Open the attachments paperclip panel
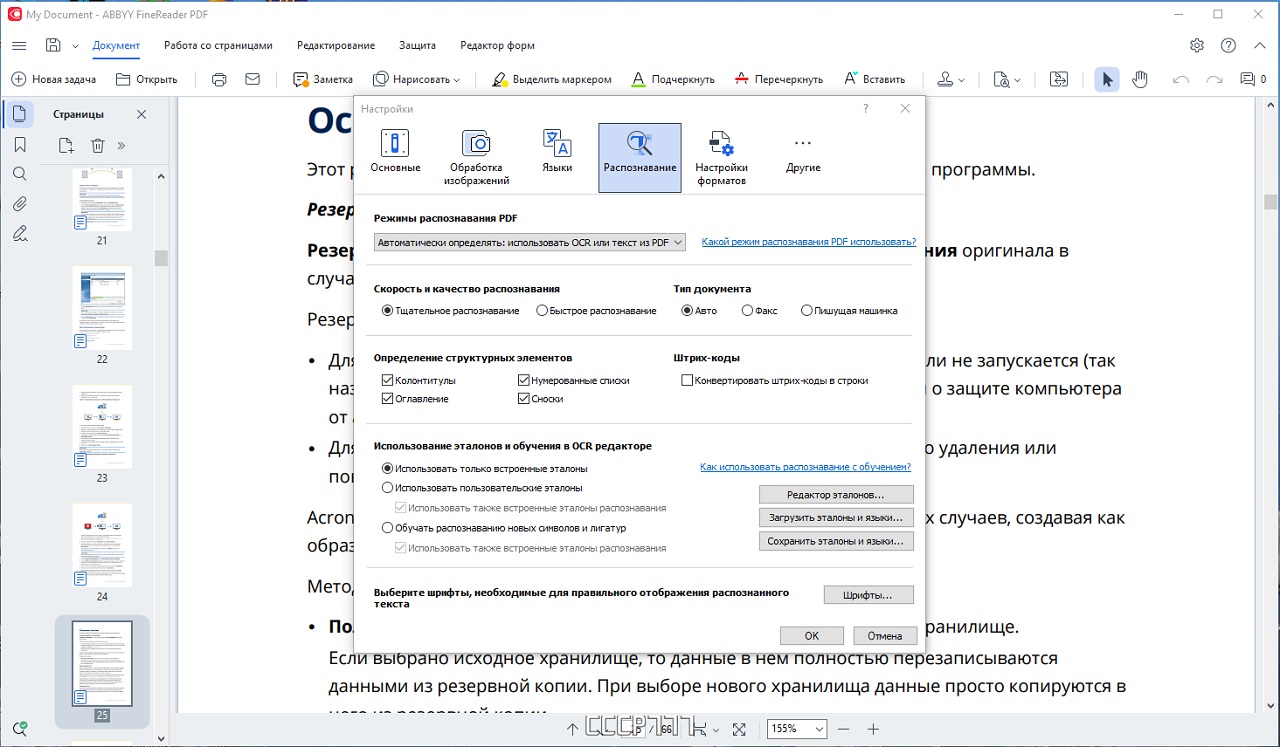The image size is (1280, 747). point(19,204)
